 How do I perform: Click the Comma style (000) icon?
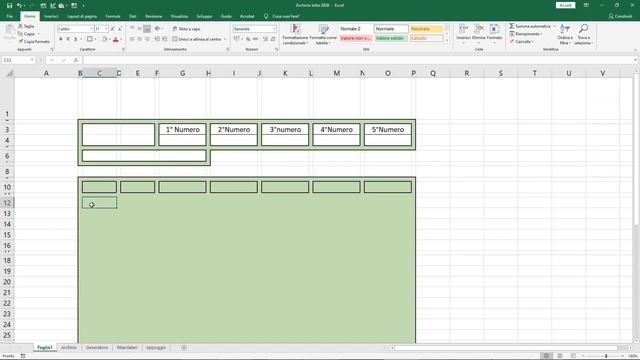click(256, 39)
